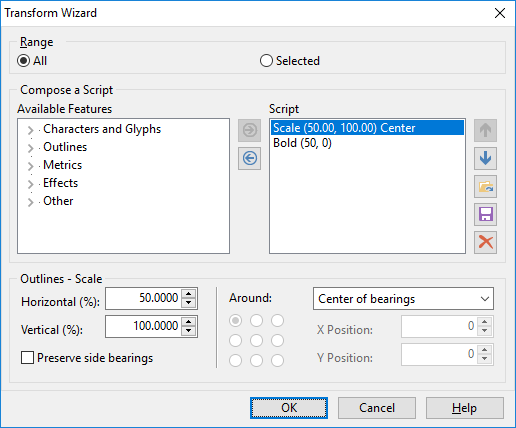Click the Effects feature label
This screenshot has height=428, width=516.
[x=60, y=183]
